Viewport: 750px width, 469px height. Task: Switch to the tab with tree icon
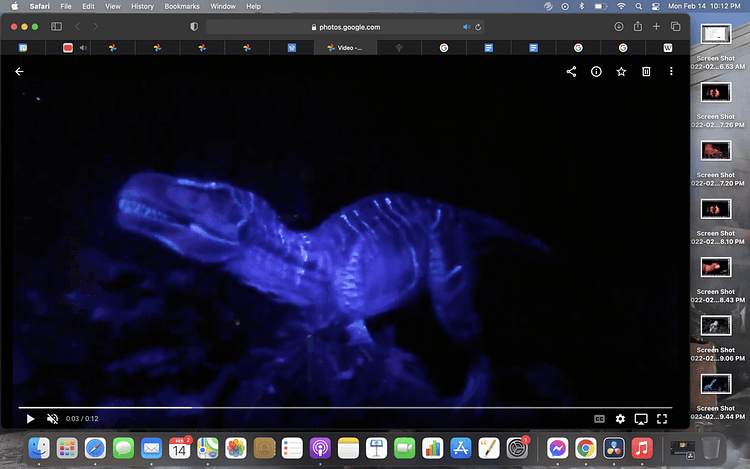(x=399, y=48)
